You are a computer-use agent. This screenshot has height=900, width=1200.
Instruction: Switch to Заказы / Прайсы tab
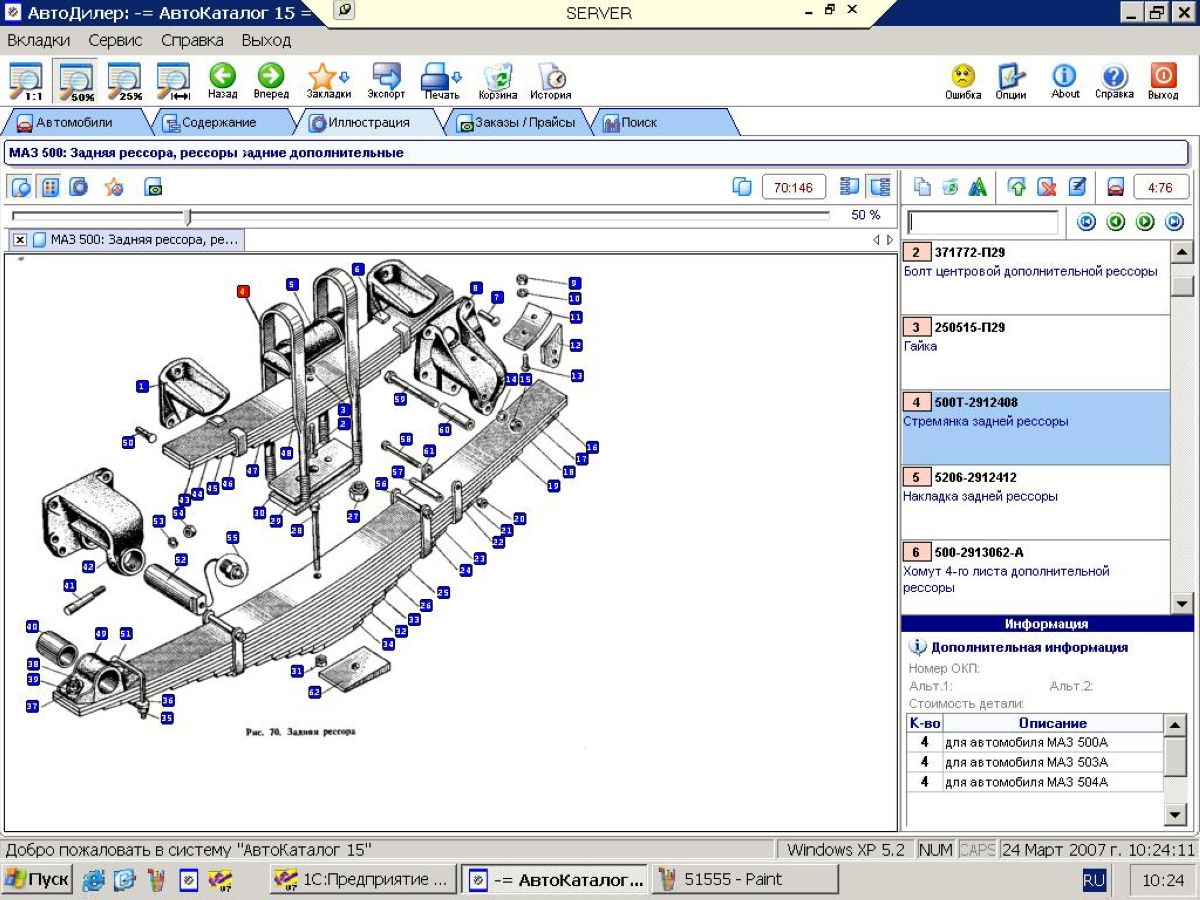tap(516, 123)
